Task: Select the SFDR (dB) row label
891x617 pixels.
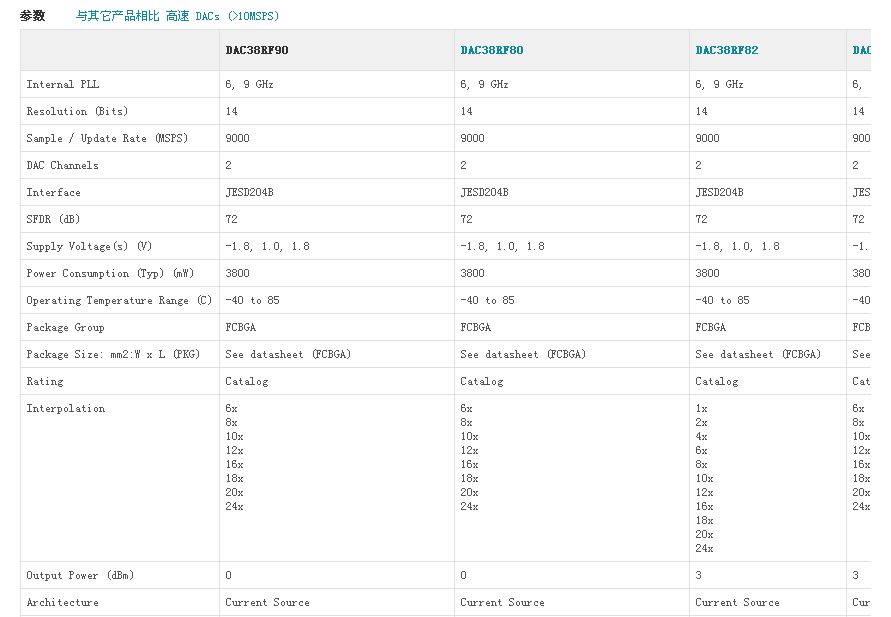Action: pos(53,220)
